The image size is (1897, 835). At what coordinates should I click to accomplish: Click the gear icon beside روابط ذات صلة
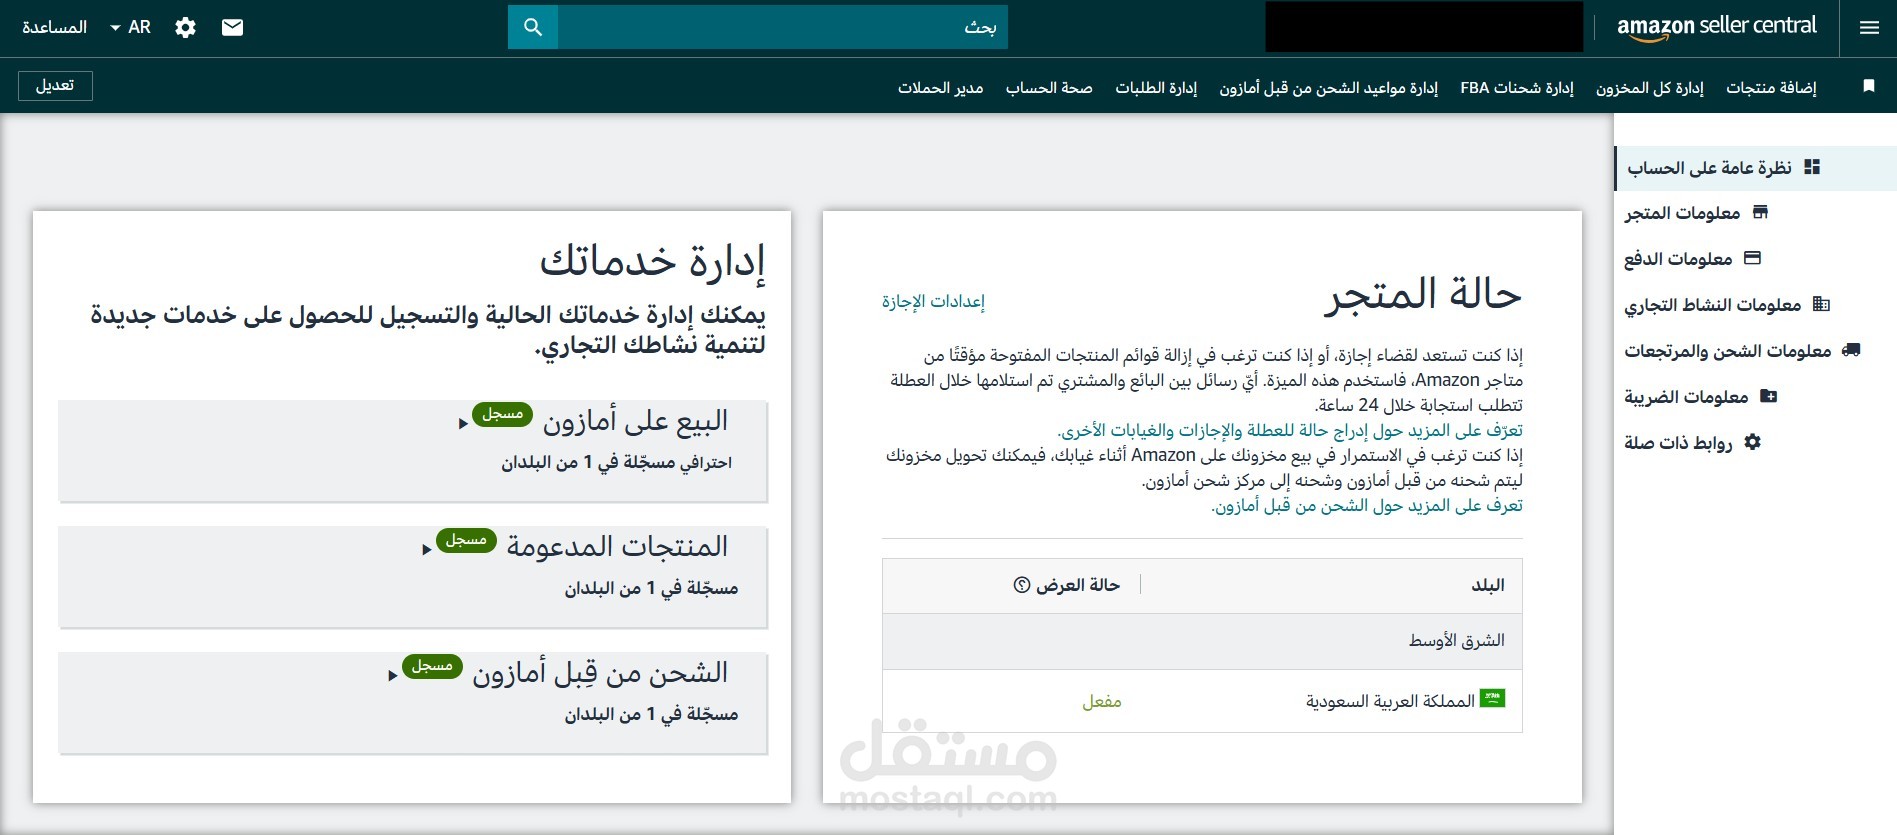click(x=1752, y=442)
